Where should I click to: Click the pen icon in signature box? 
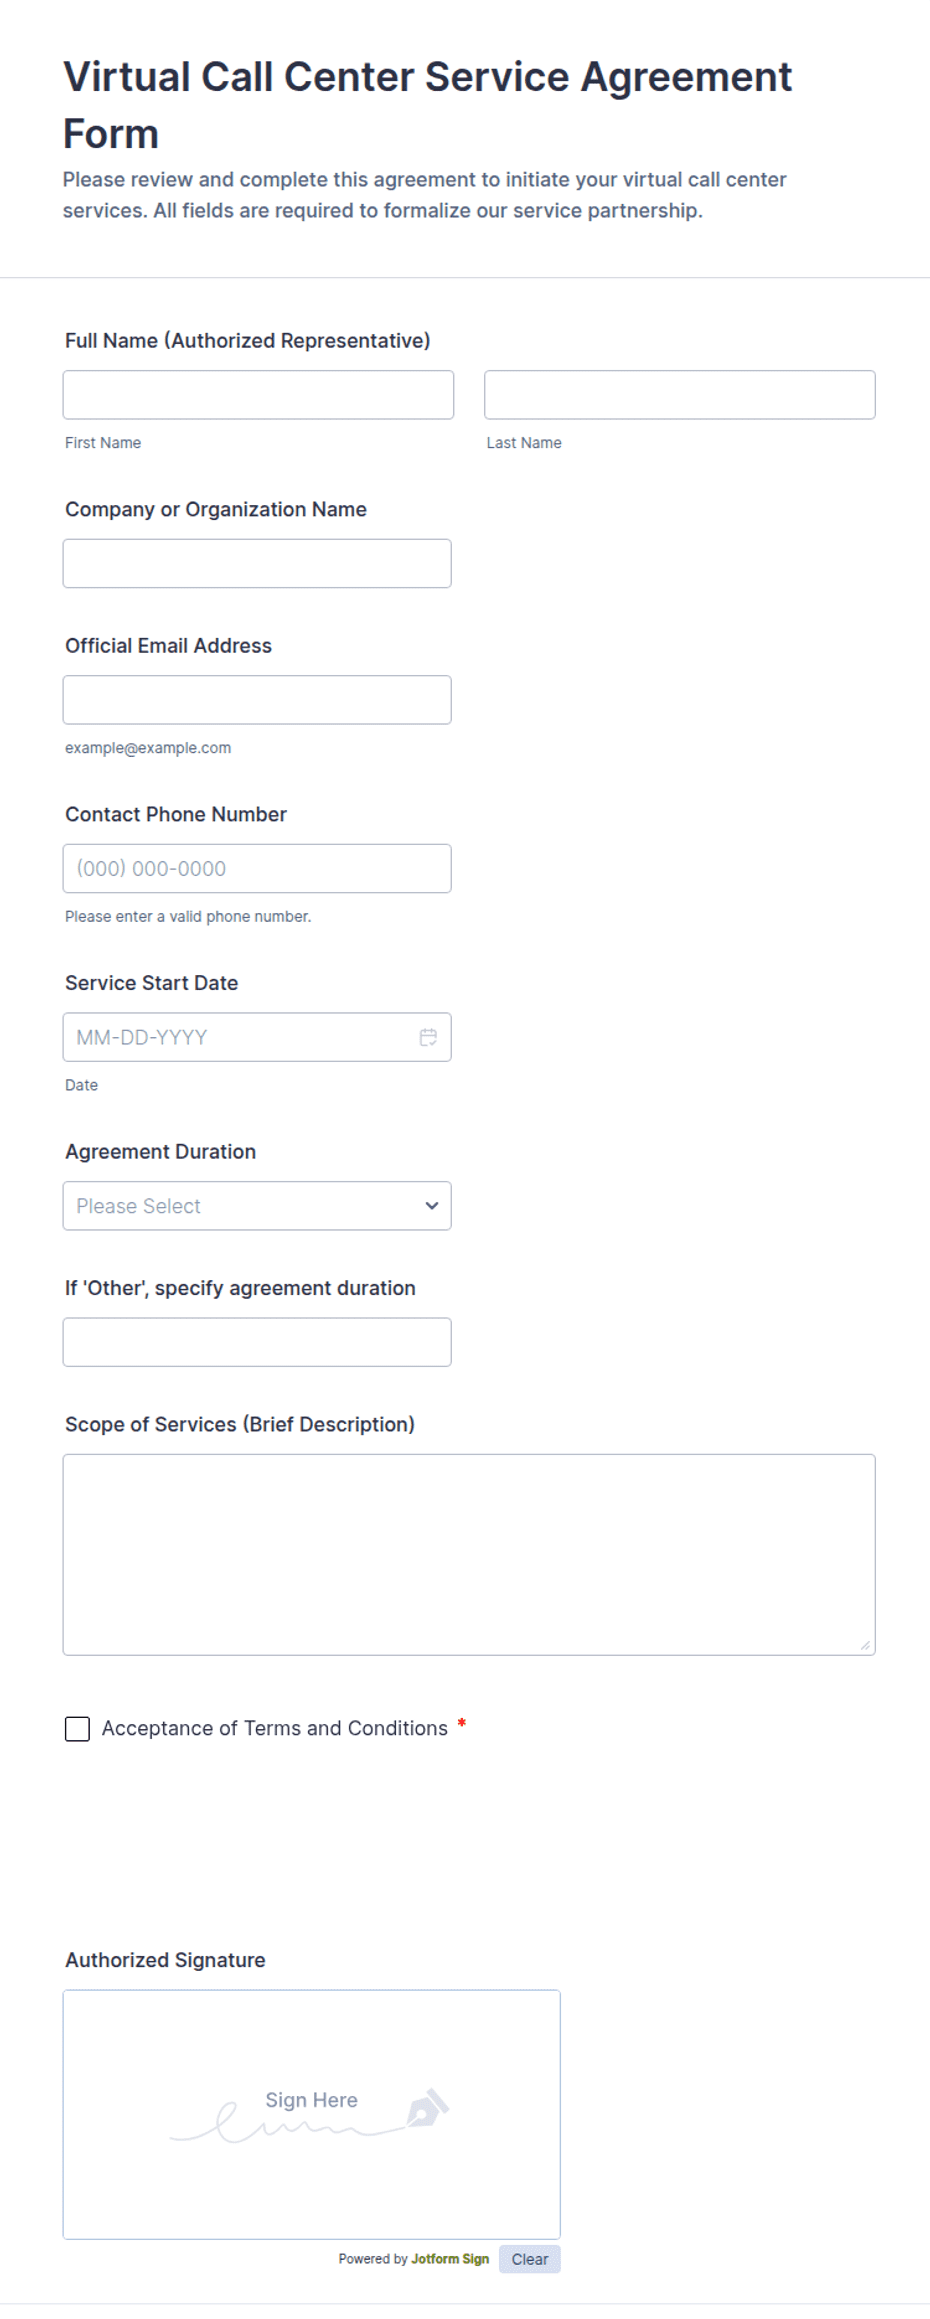[428, 2107]
